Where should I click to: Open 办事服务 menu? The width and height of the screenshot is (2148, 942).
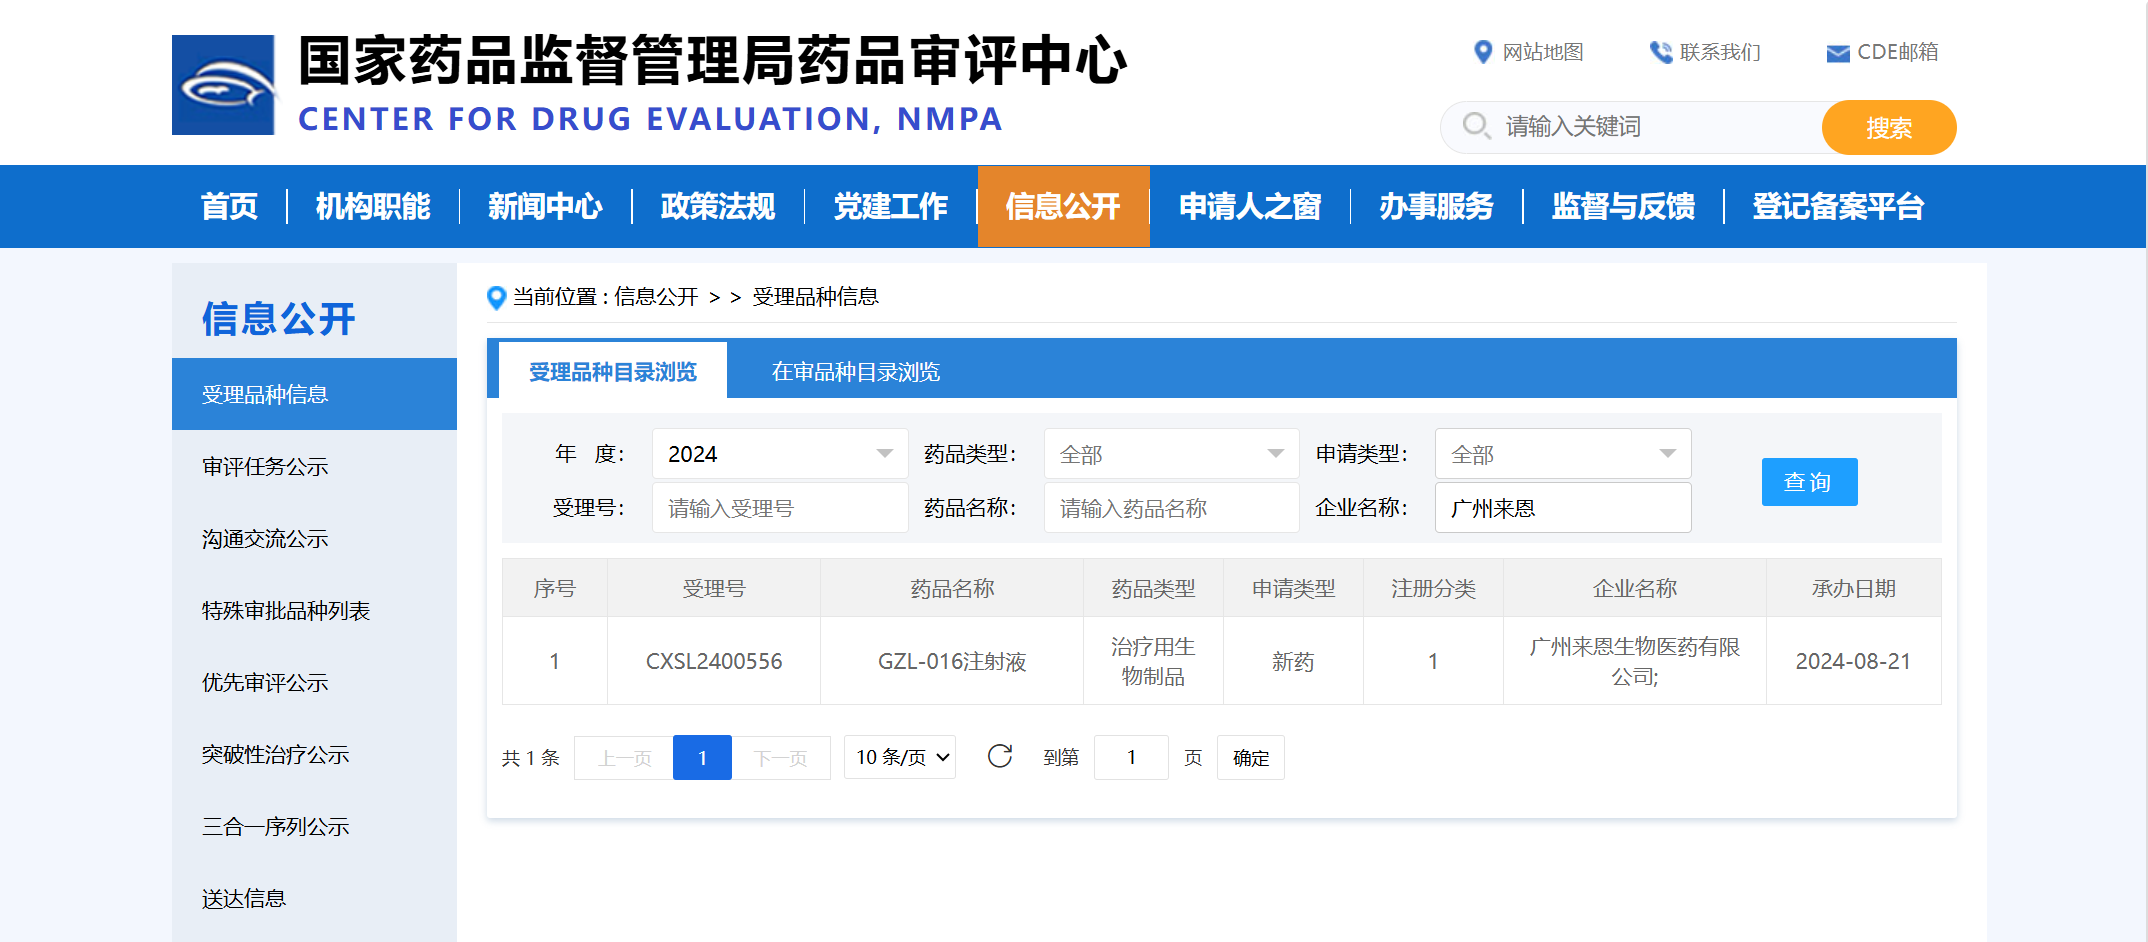1436,206
